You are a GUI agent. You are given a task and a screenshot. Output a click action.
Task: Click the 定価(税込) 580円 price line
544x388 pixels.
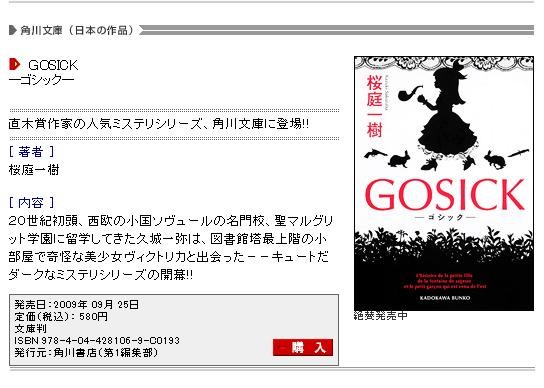point(61,317)
